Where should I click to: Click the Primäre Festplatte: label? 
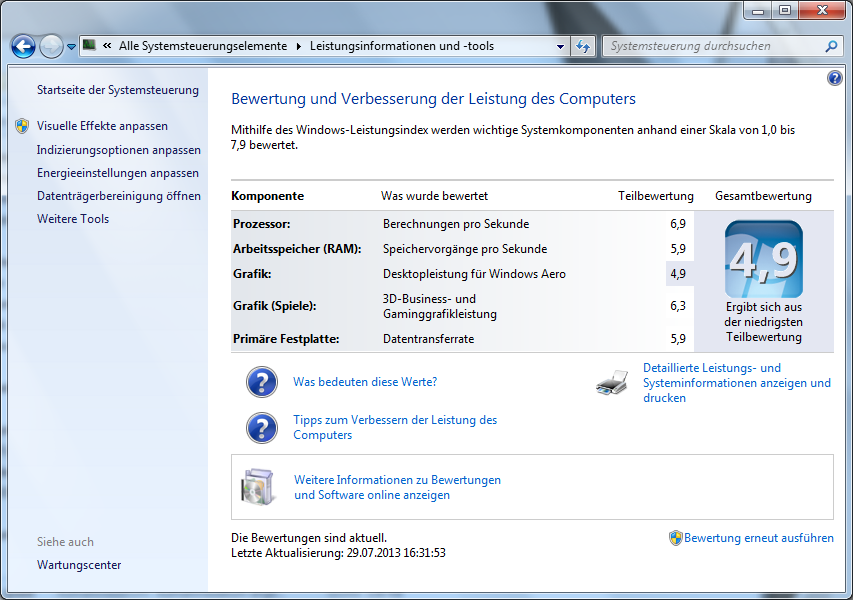click(286, 339)
